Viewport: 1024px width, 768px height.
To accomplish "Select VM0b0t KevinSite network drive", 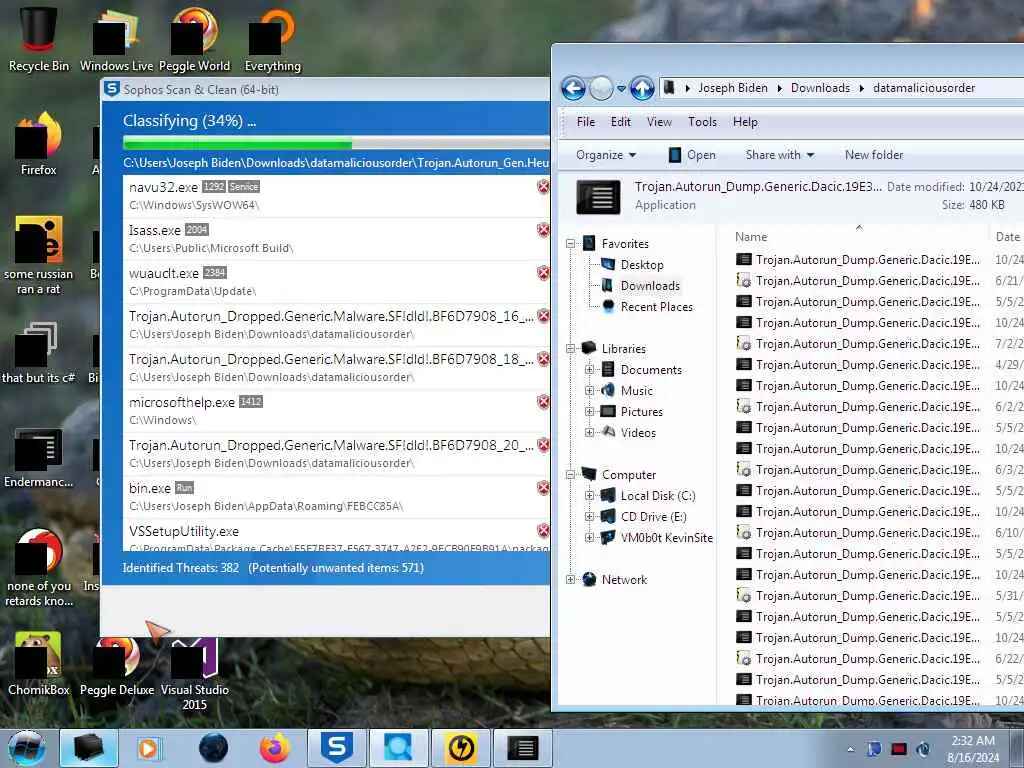I will coord(656,537).
